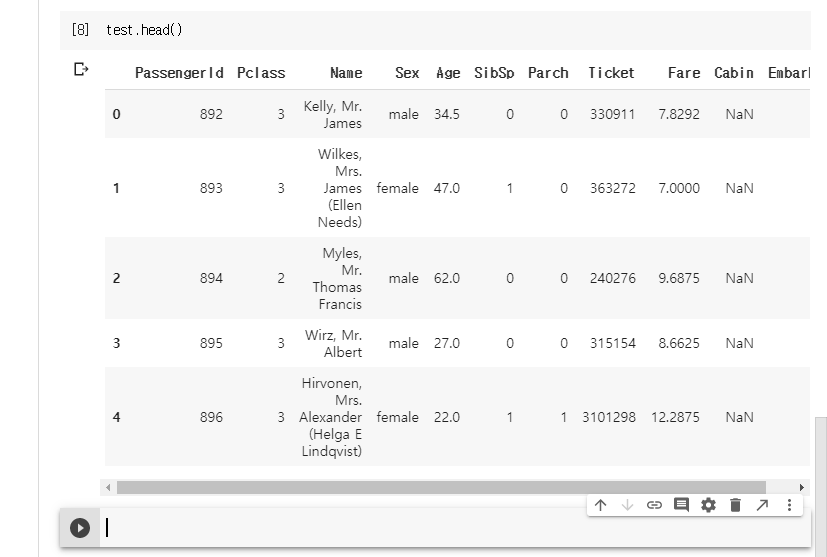Select the Kelly, Mr. James name cell
827x557 pixels.
tap(333, 114)
